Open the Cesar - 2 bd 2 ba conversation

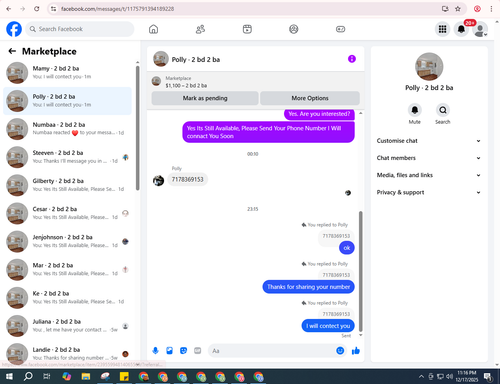[68, 213]
